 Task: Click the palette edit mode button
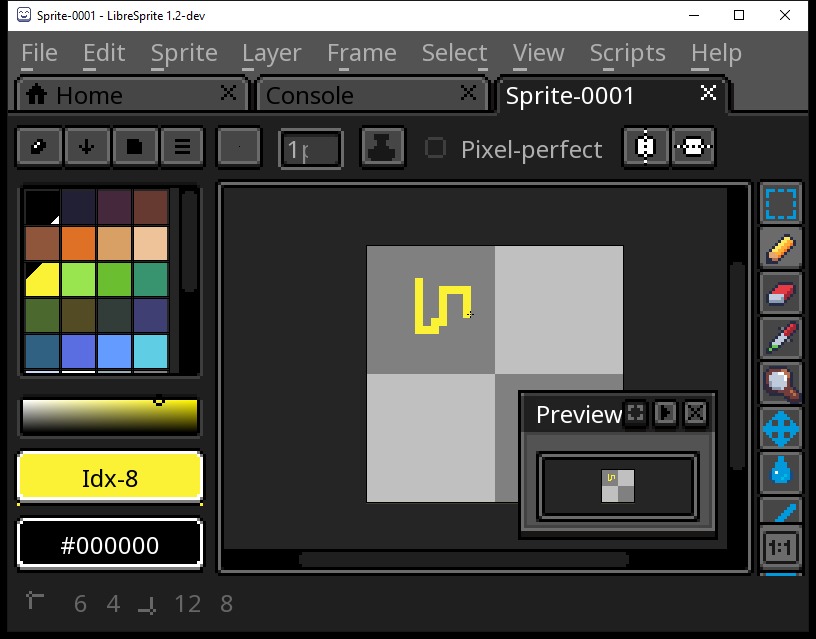click(x=40, y=147)
